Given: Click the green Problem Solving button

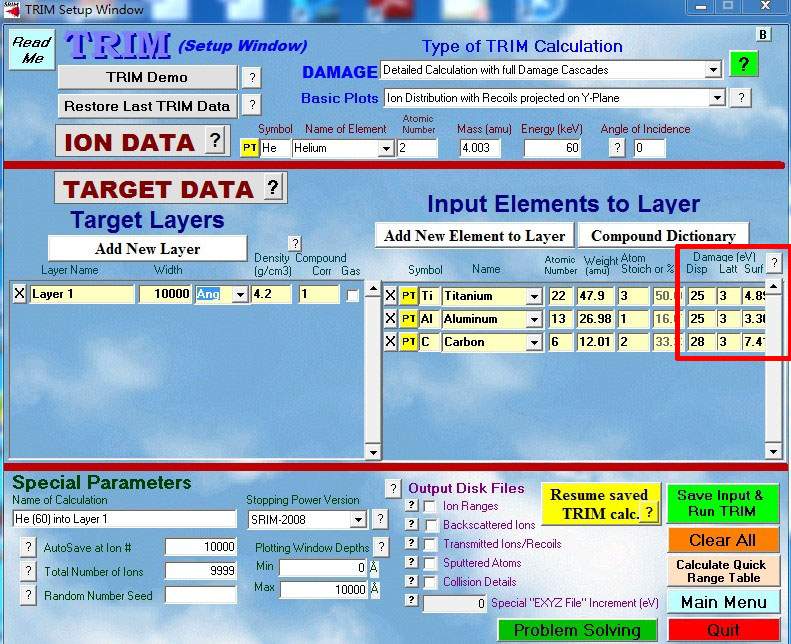Looking at the screenshot, I should [578, 630].
